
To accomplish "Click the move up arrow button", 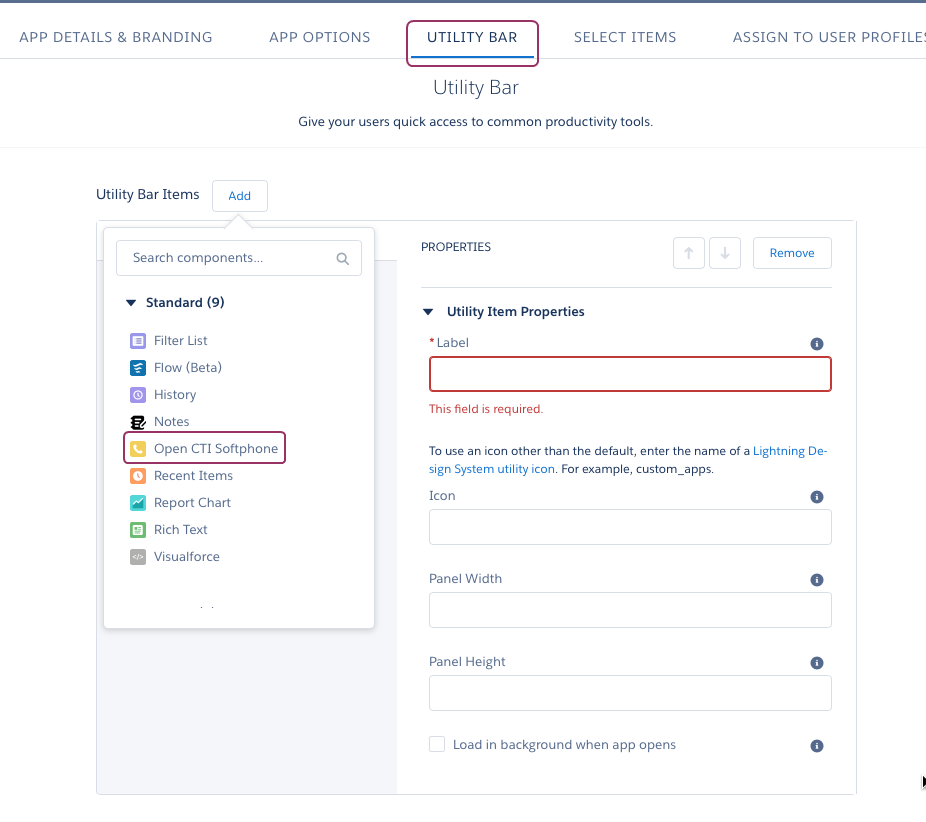I will (689, 253).
